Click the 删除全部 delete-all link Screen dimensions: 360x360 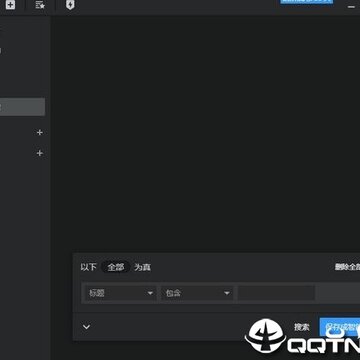point(347,267)
